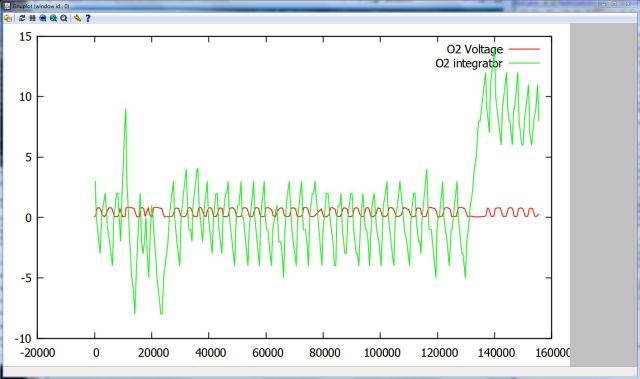Viewport: 640px width, 379px height.
Task: Maximize the gnuplot window
Action: 615,4
